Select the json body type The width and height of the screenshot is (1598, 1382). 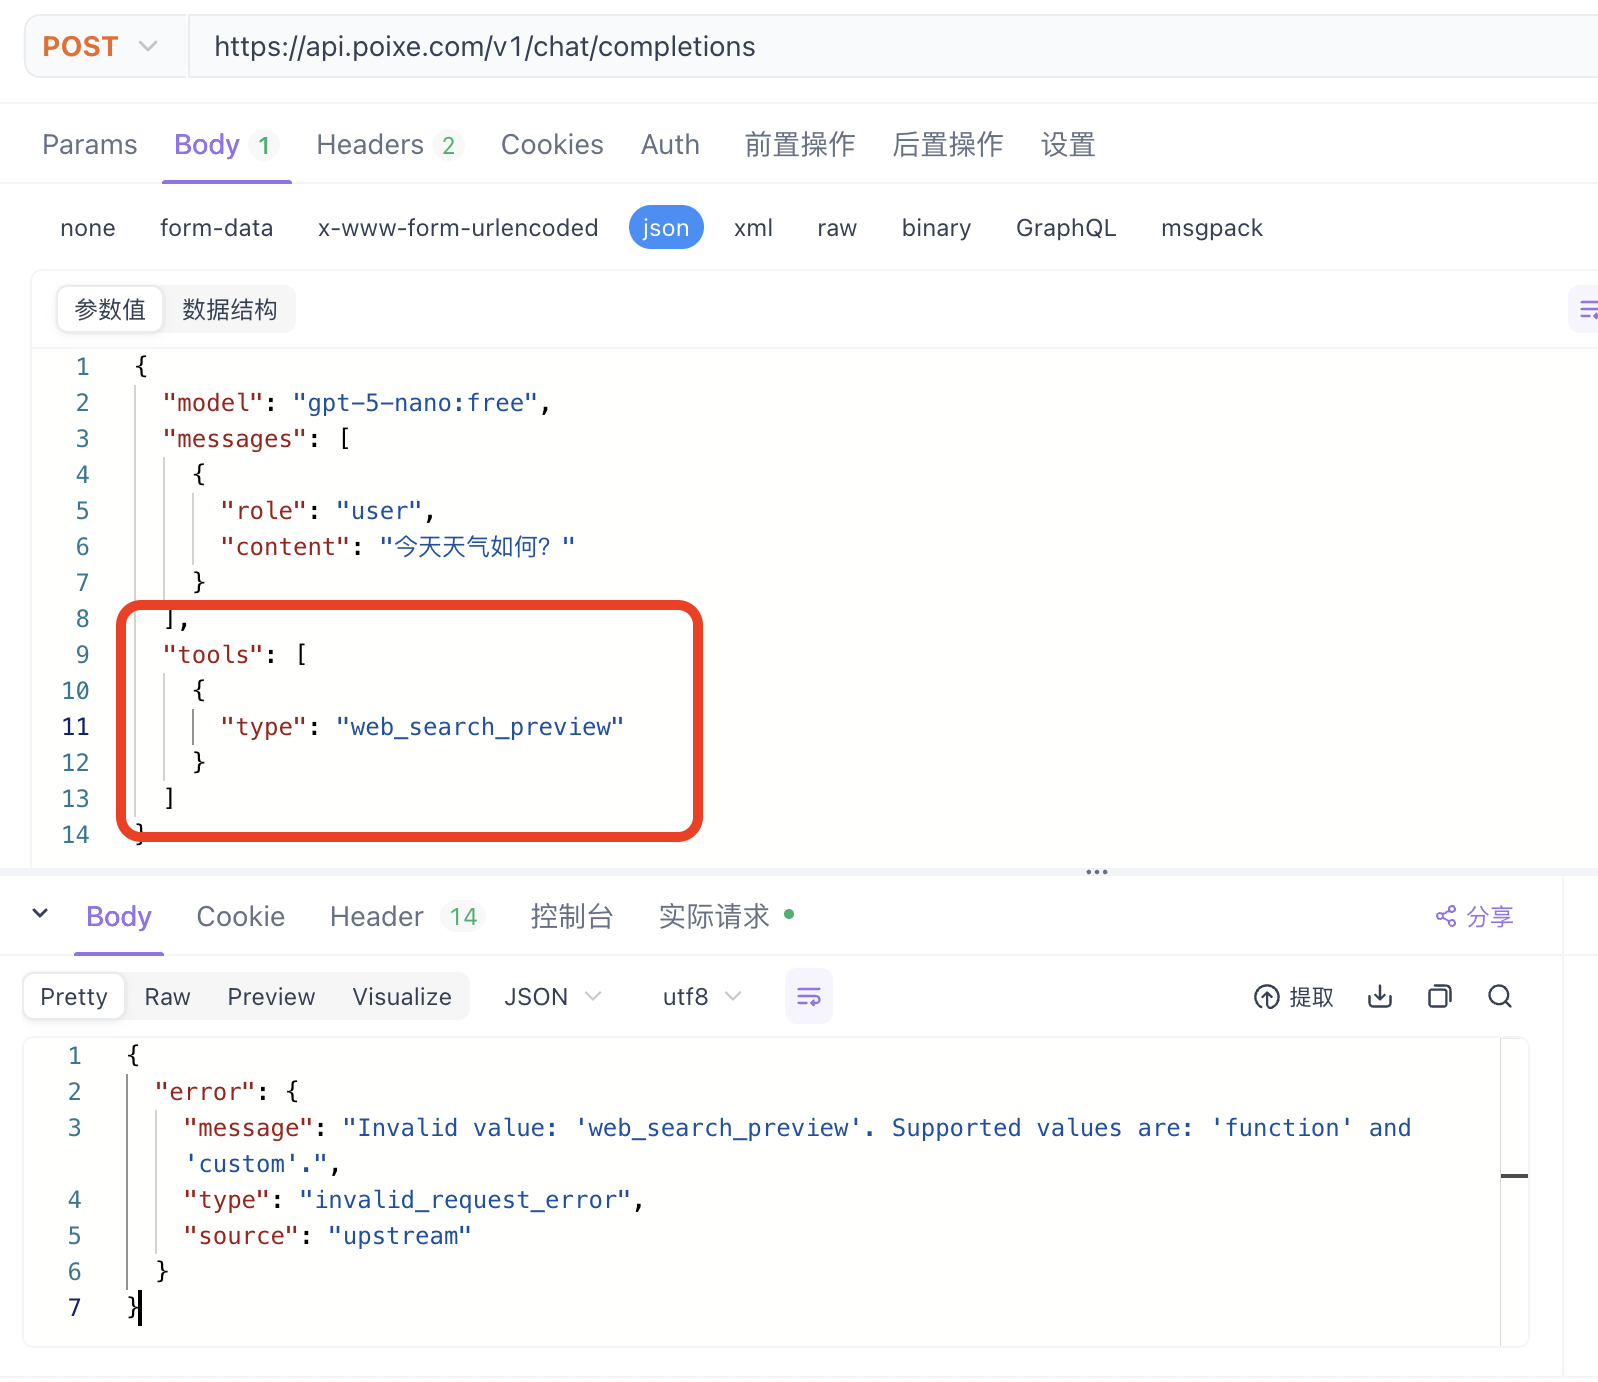point(666,228)
